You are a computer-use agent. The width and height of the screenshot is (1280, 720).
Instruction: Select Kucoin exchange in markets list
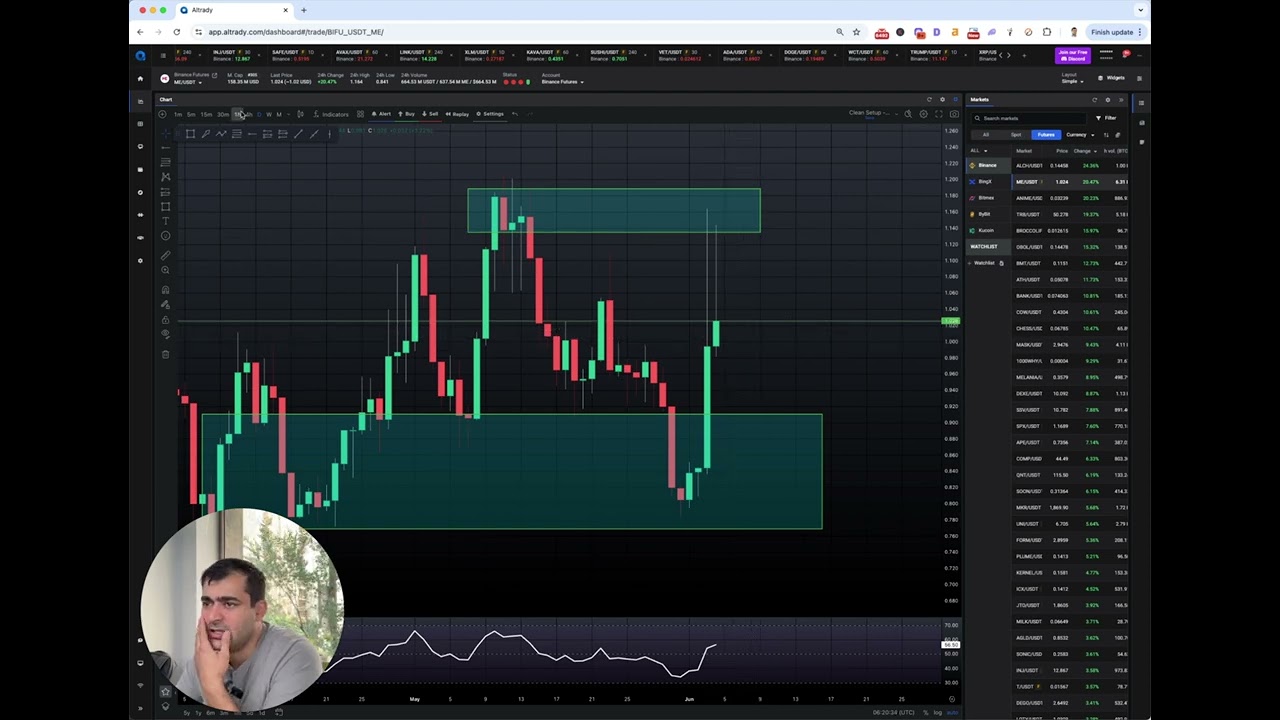[x=986, y=230]
